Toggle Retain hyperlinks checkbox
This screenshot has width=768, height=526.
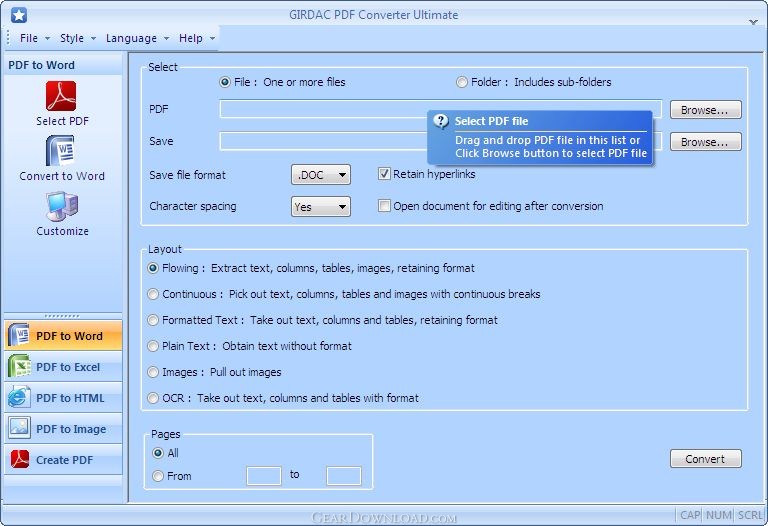pyautogui.click(x=384, y=174)
